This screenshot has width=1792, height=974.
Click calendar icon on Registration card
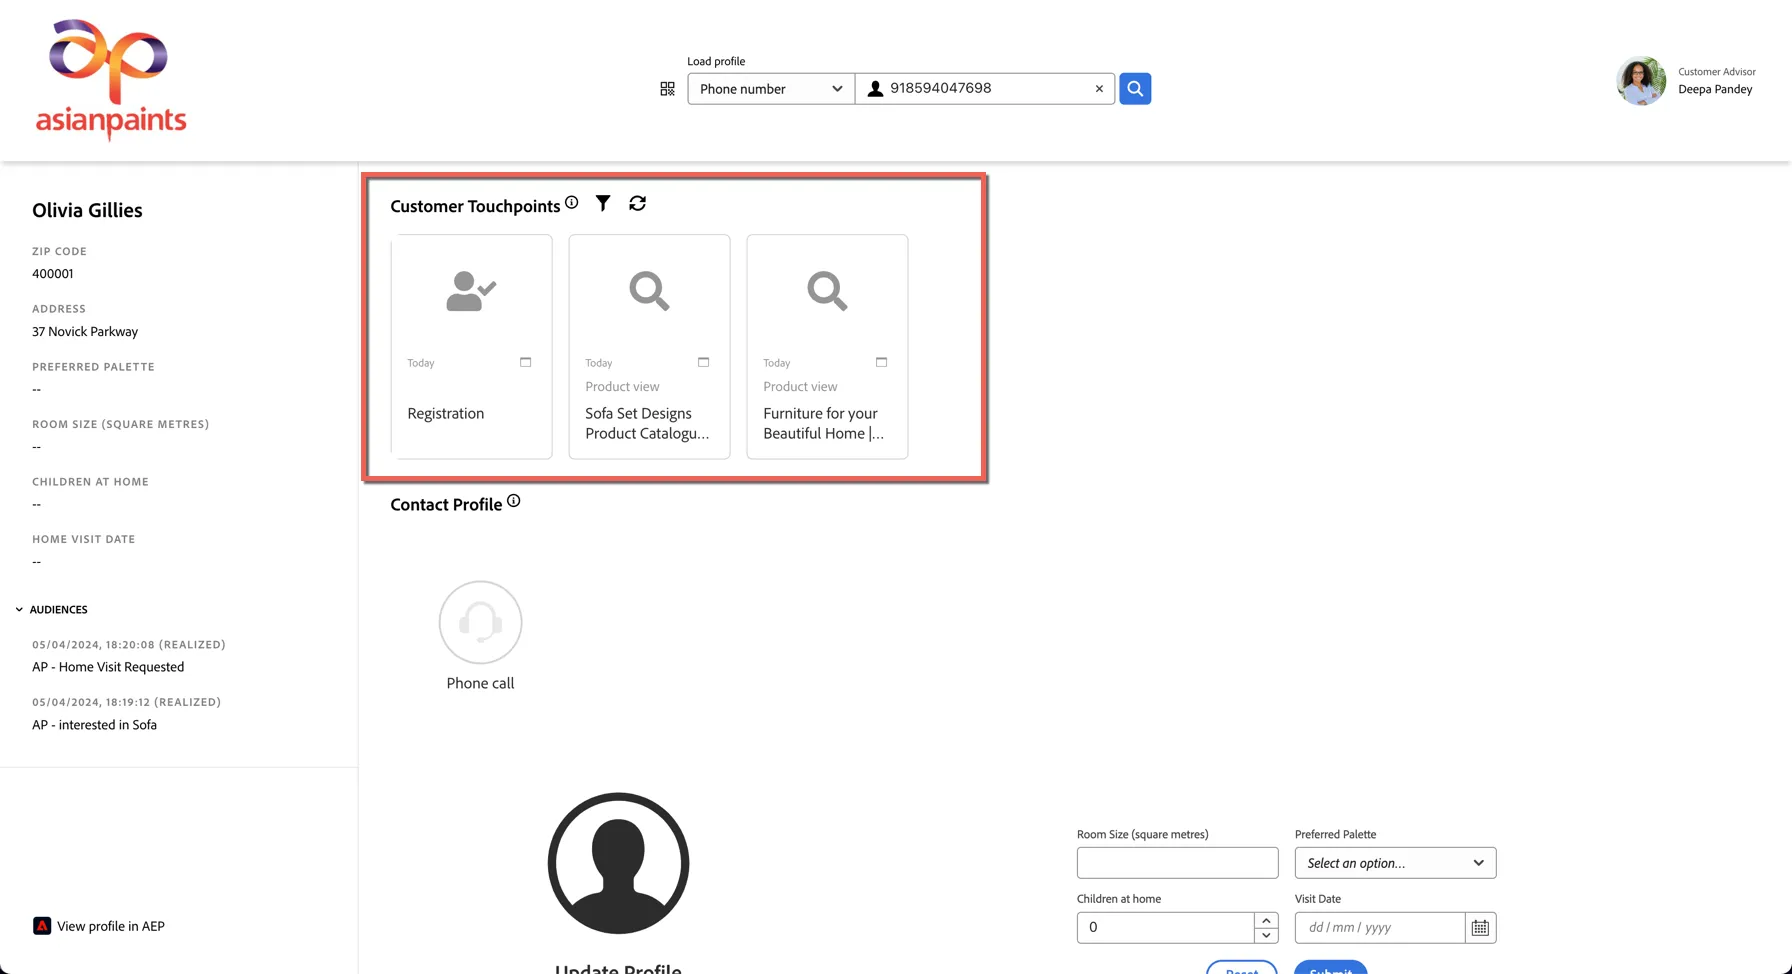[x=525, y=362]
